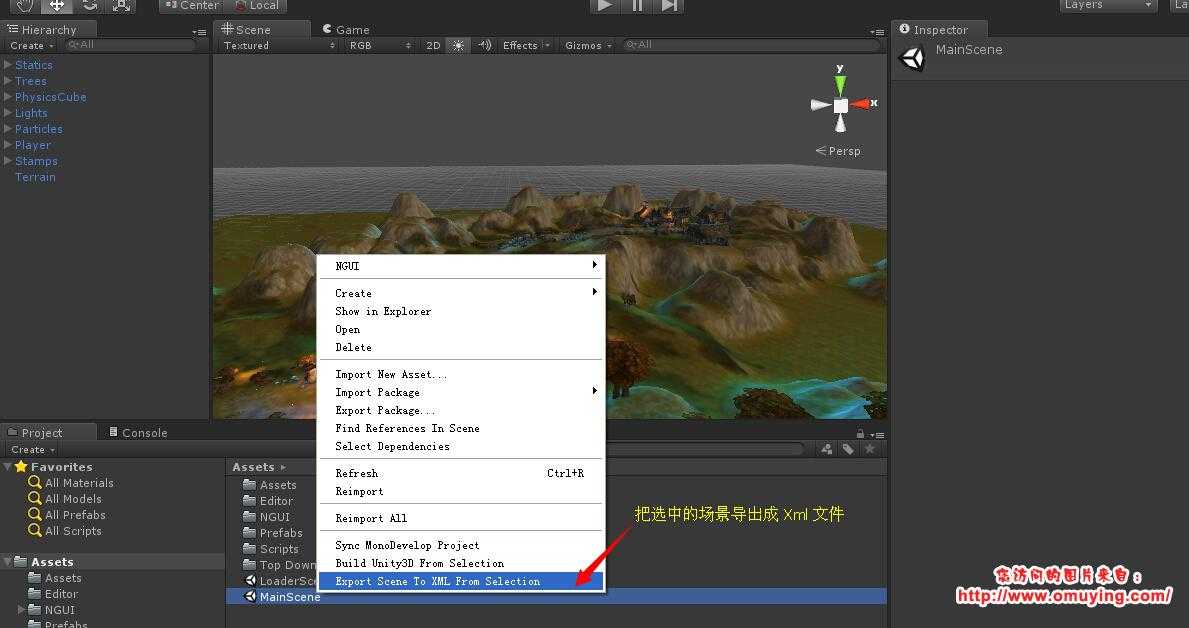Open Hierarchy Create dropdown

click(32, 46)
